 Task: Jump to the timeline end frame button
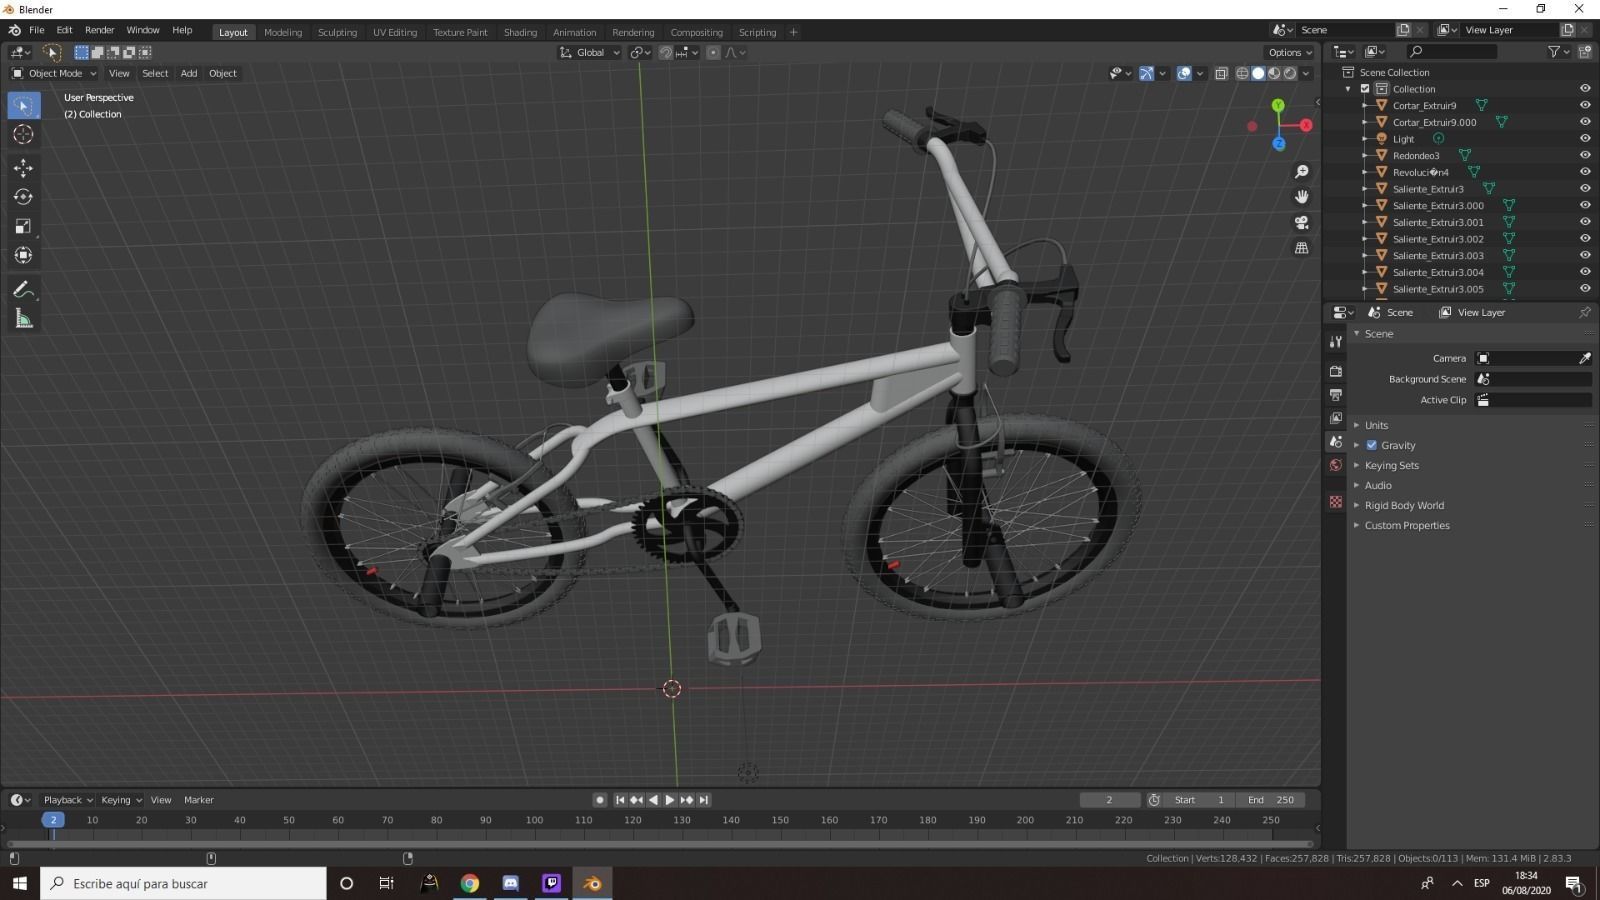pos(704,800)
